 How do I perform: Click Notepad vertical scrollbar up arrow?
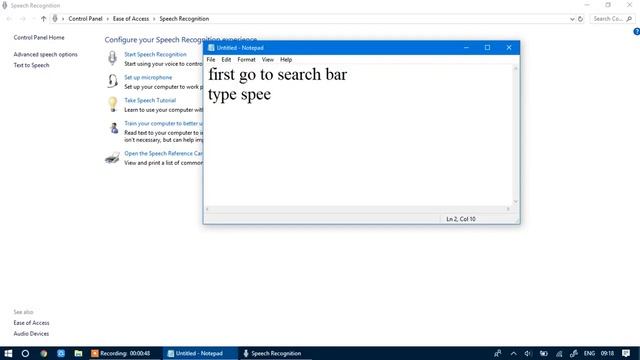[x=516, y=68]
